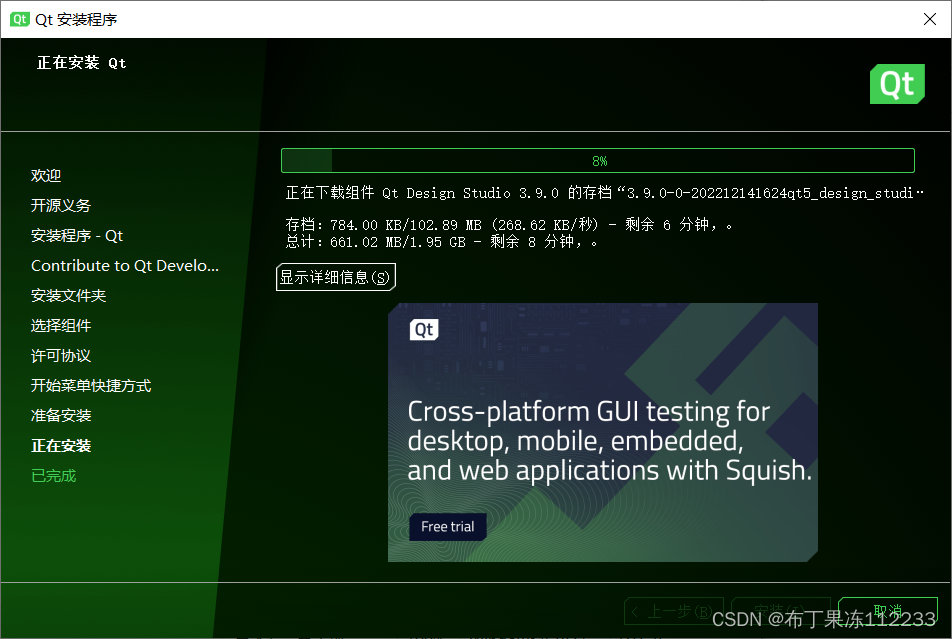Select the 许可协议 step entry
Viewport: 952px width, 639px height.
tap(62, 355)
